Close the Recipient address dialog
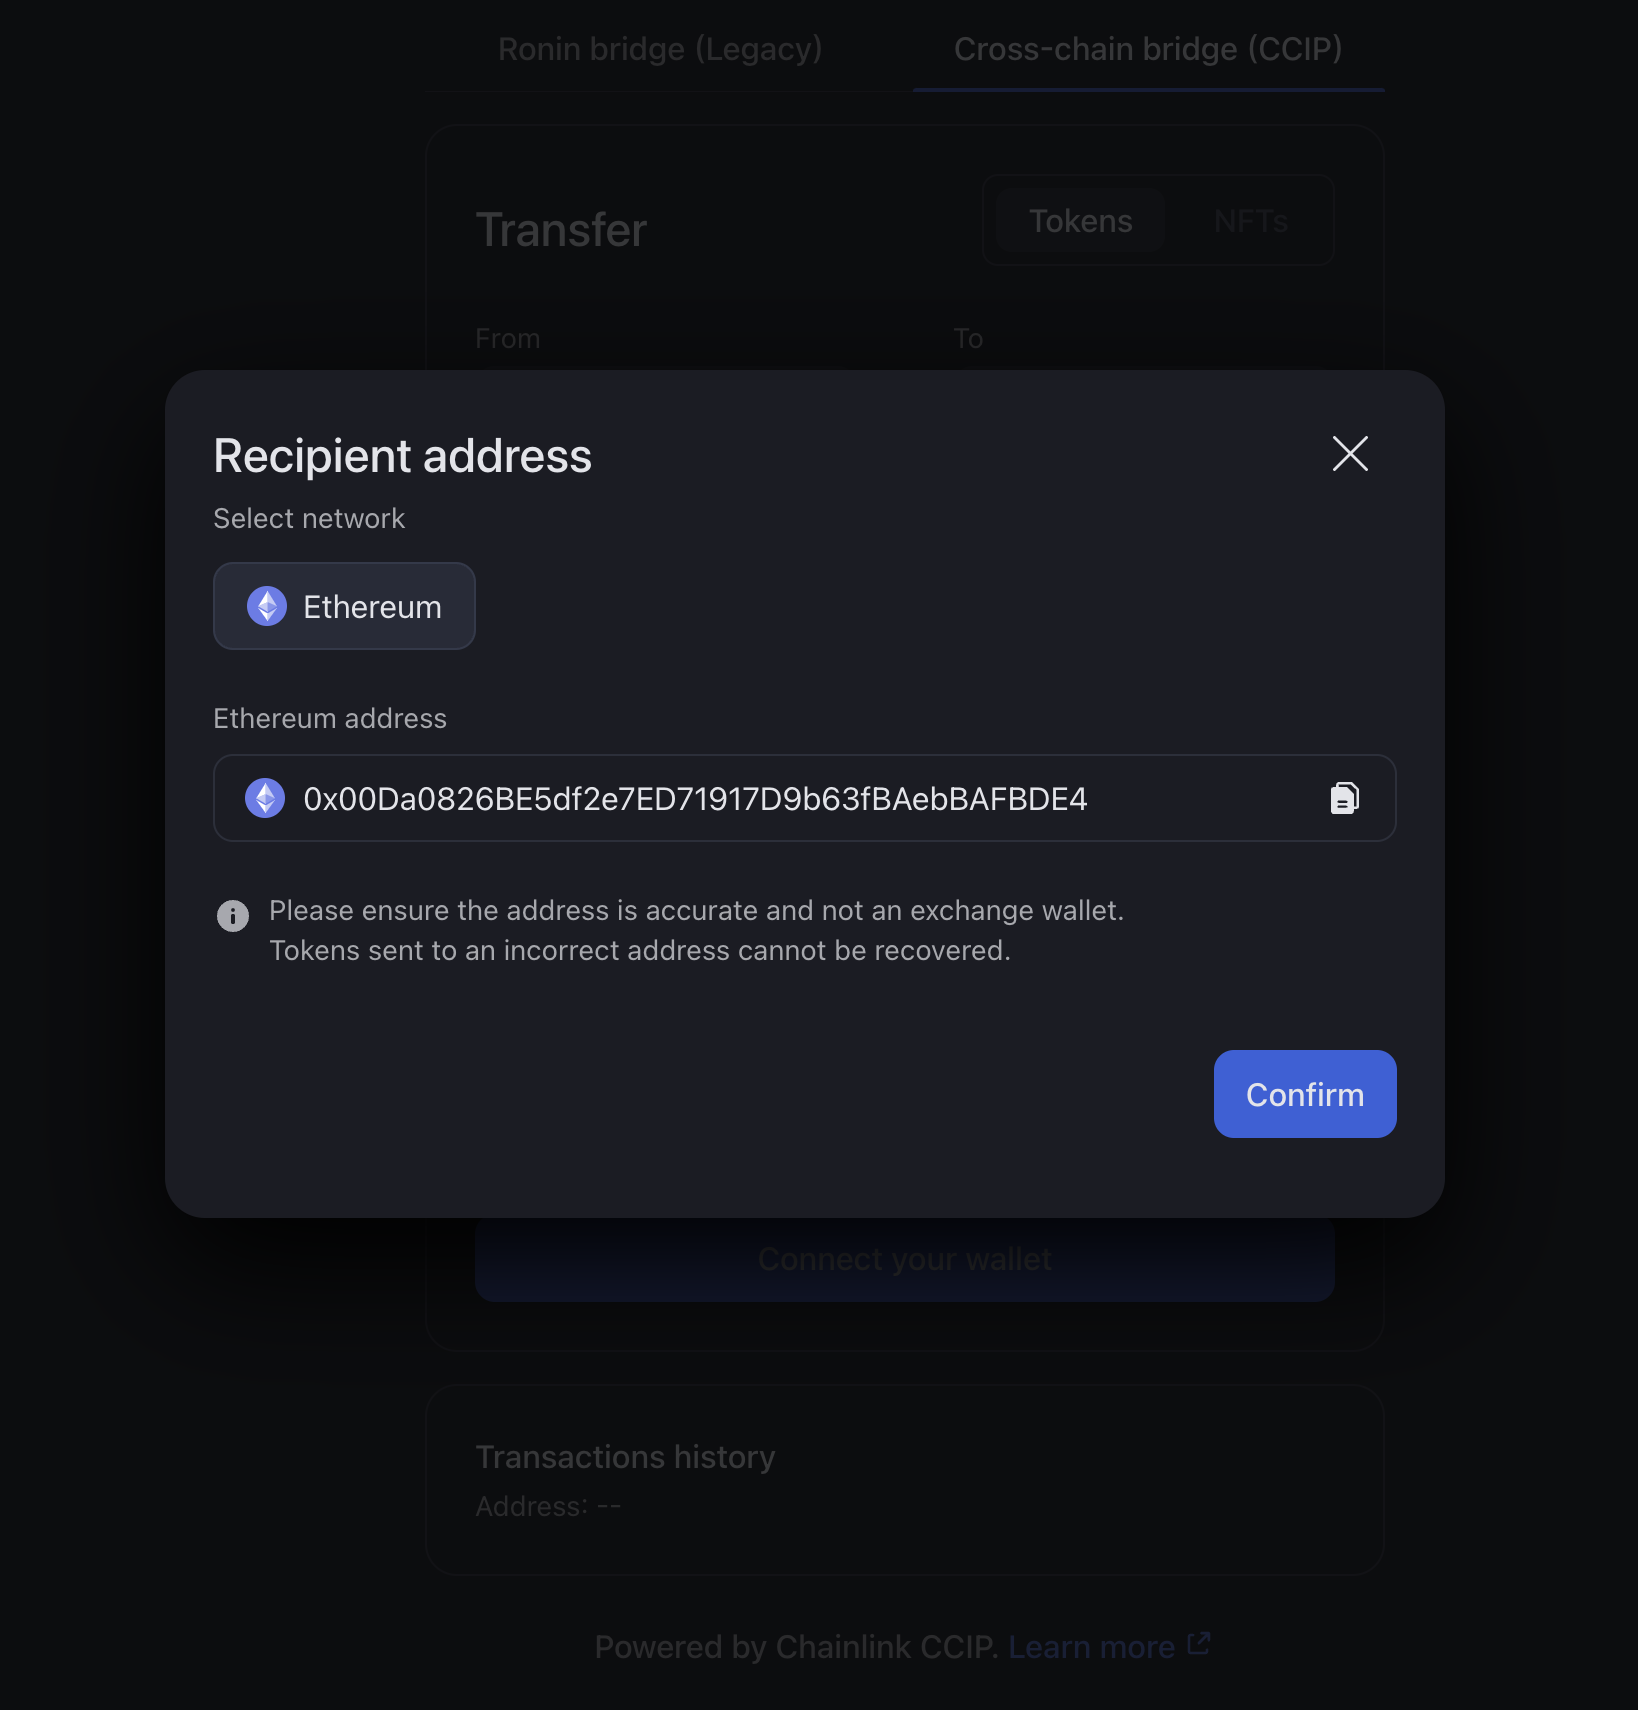1638x1710 pixels. tap(1350, 454)
